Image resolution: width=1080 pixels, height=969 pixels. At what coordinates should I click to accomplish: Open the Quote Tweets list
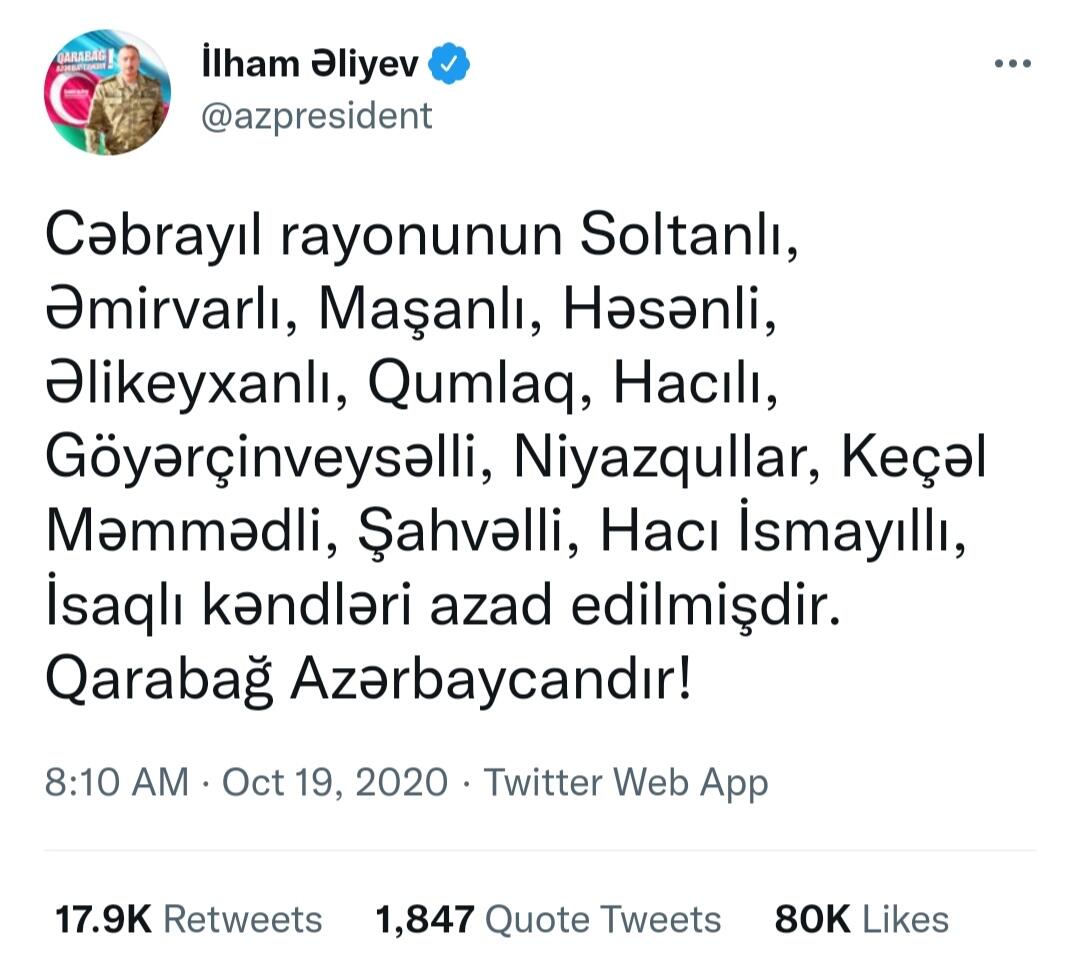[603, 919]
